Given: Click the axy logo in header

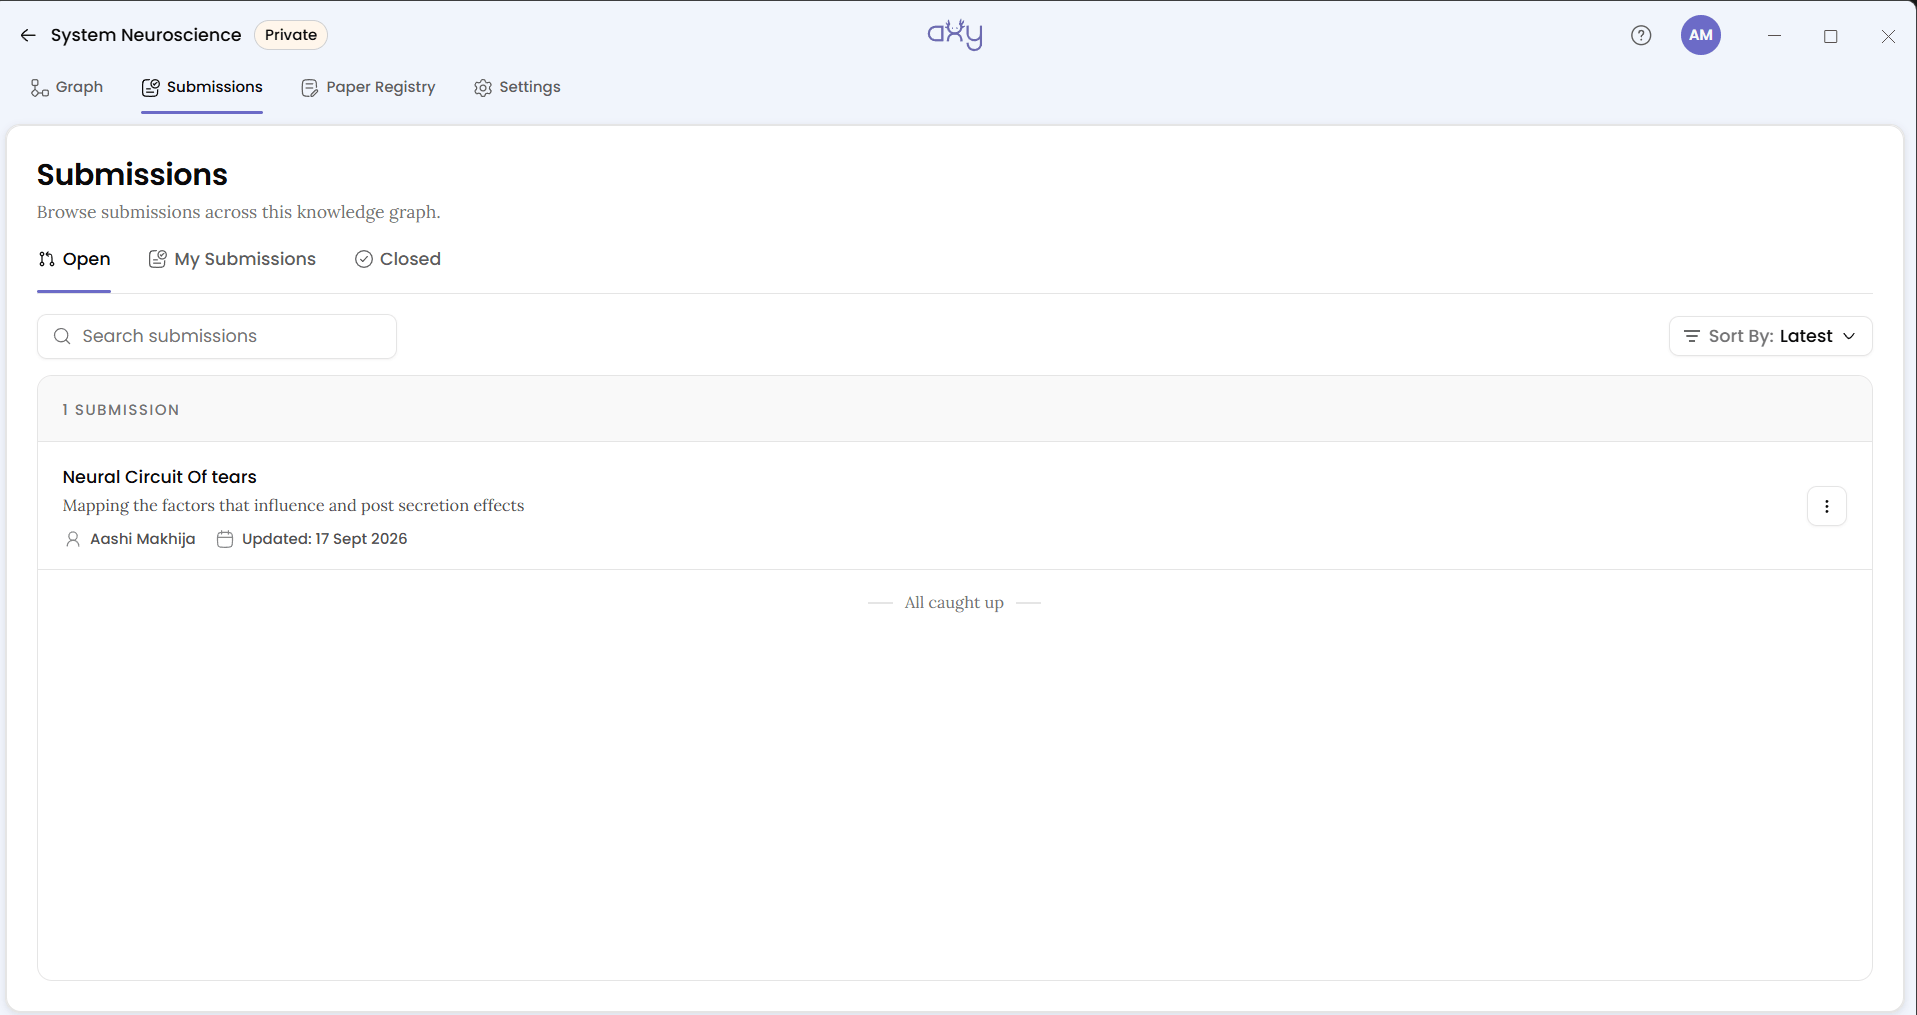Looking at the screenshot, I should point(955,35).
